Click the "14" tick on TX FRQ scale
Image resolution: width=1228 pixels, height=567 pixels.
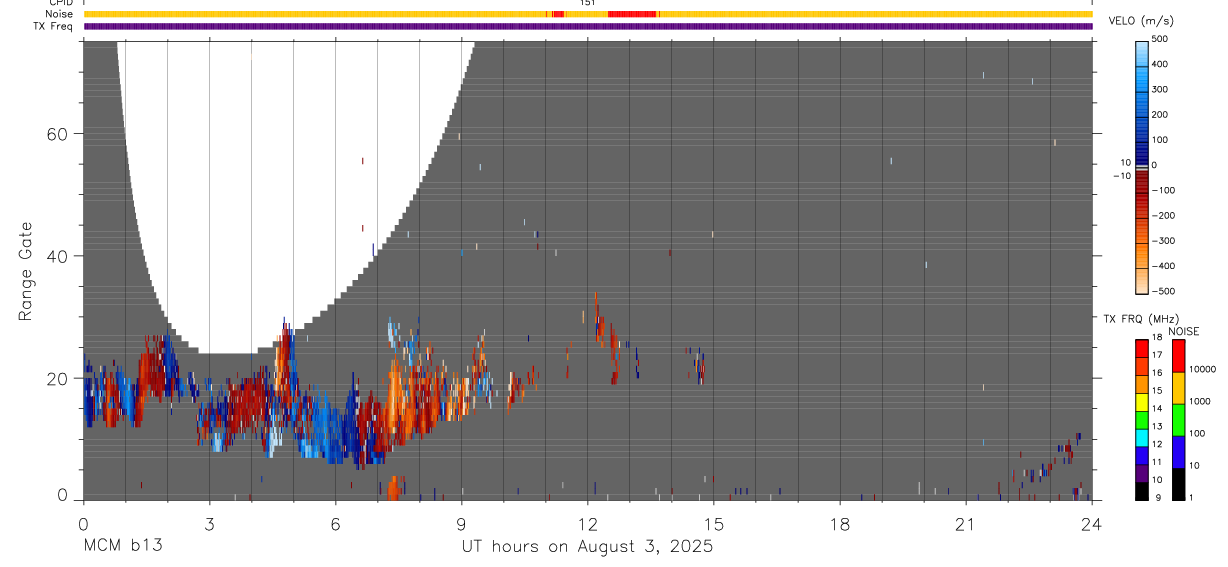click(x=1156, y=408)
